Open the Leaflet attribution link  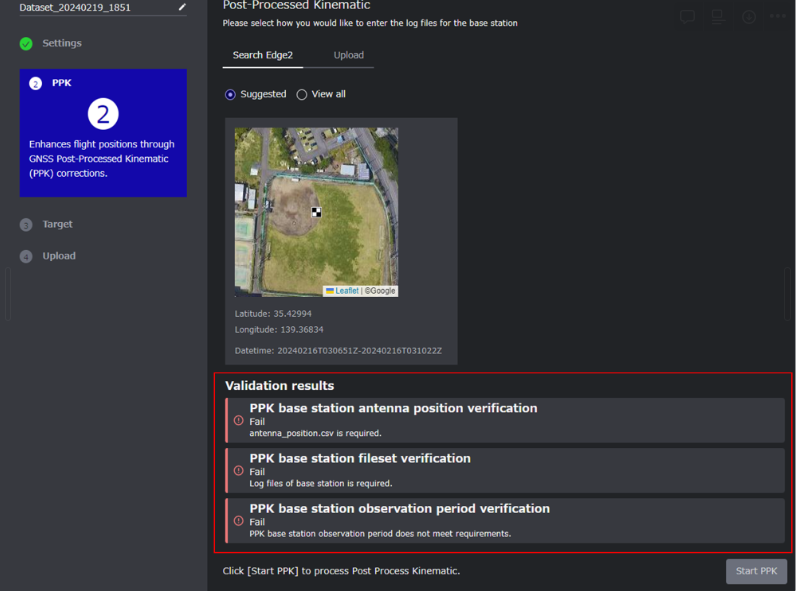347,291
